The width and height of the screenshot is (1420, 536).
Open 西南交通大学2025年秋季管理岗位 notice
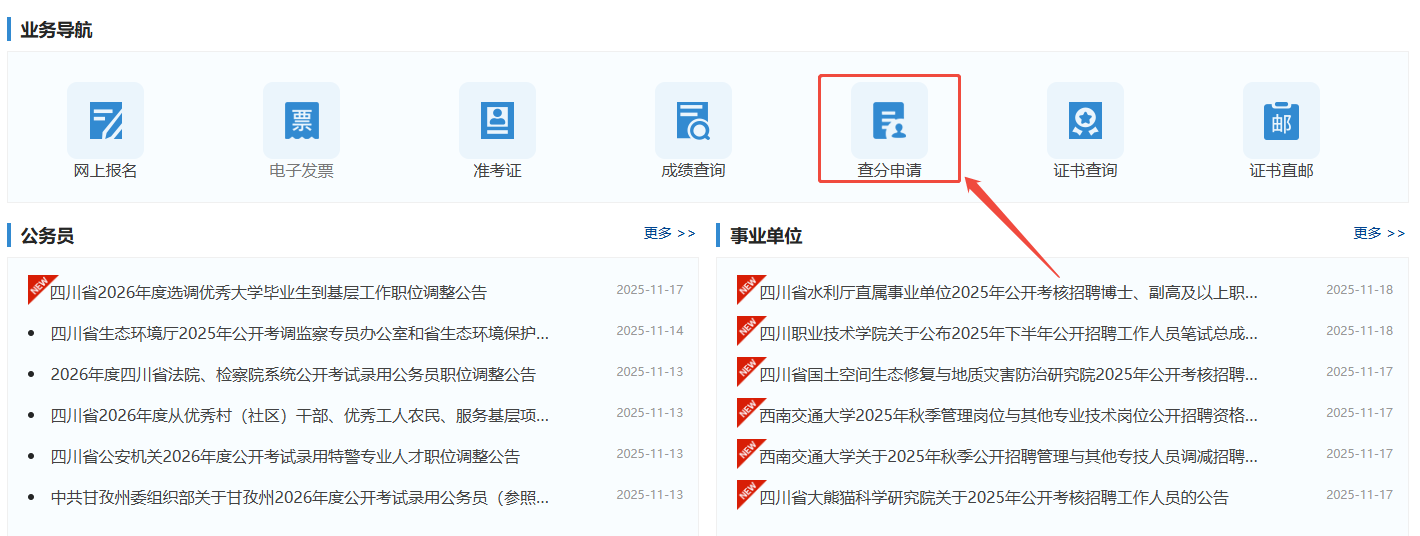coord(1008,415)
